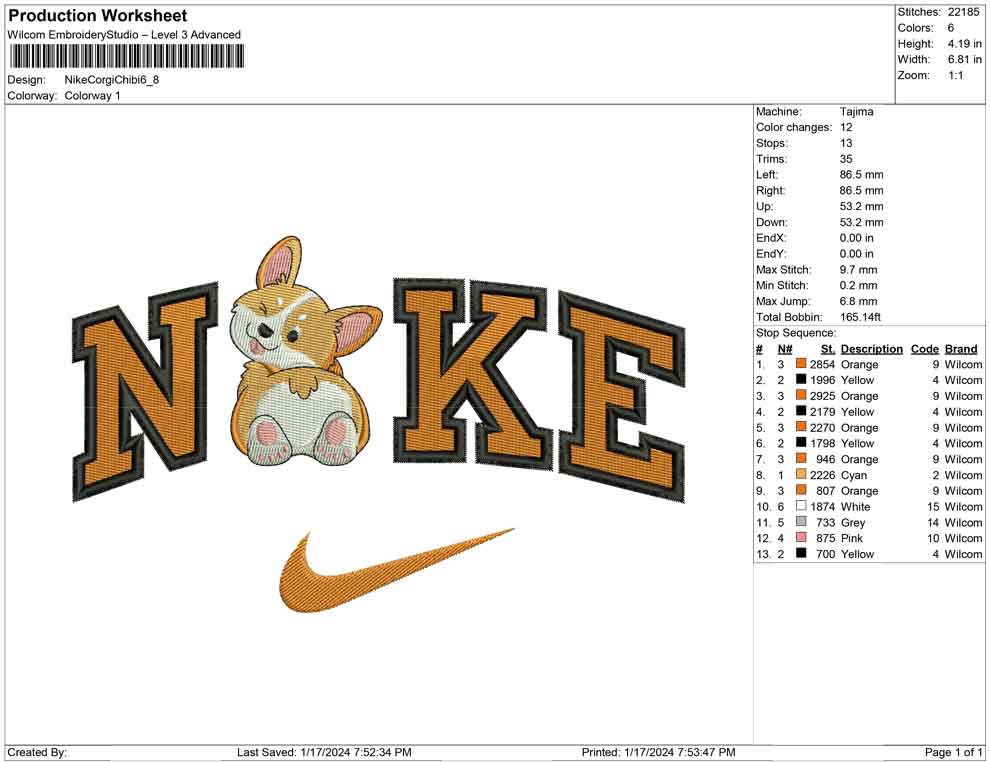Click the Stitches value 22185

(x=963, y=12)
